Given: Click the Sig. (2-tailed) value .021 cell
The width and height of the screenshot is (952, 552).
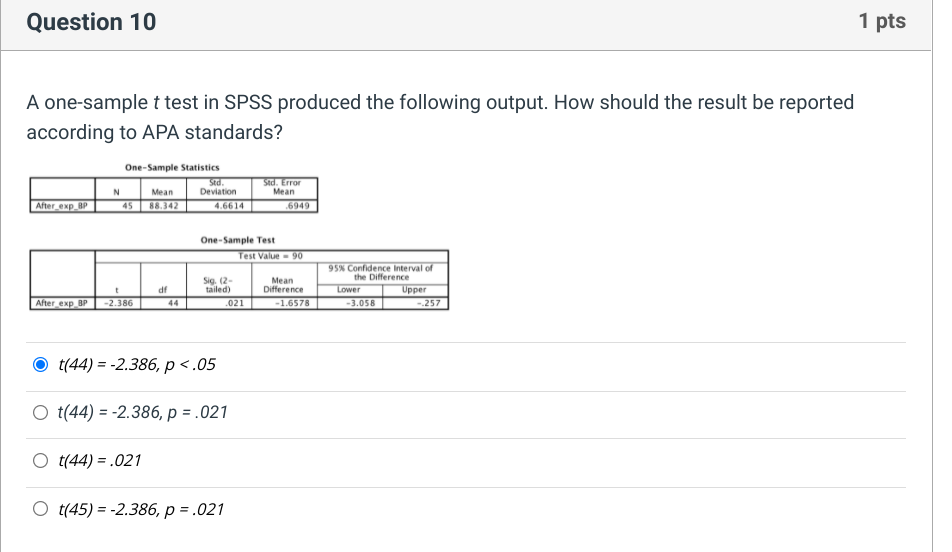Looking at the screenshot, I should 219,303.
